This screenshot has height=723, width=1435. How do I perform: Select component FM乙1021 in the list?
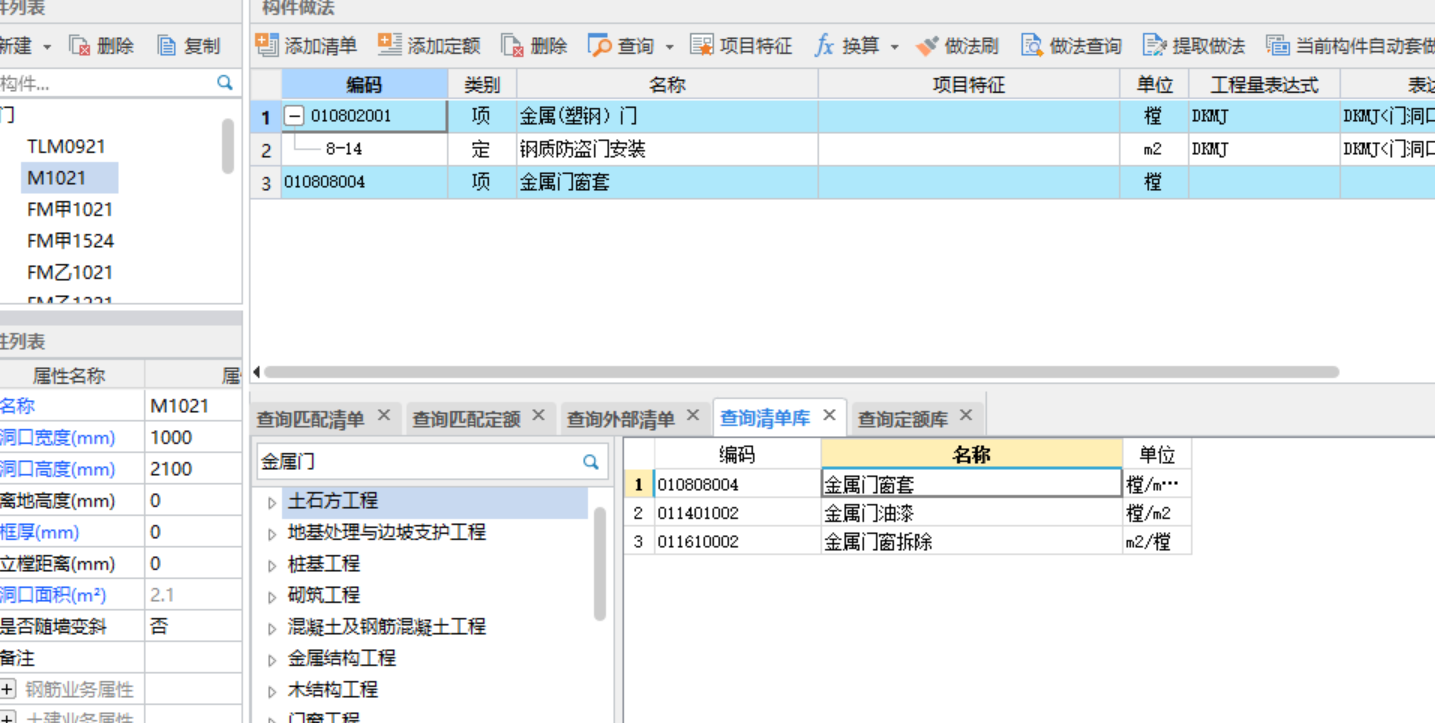[x=70, y=272]
